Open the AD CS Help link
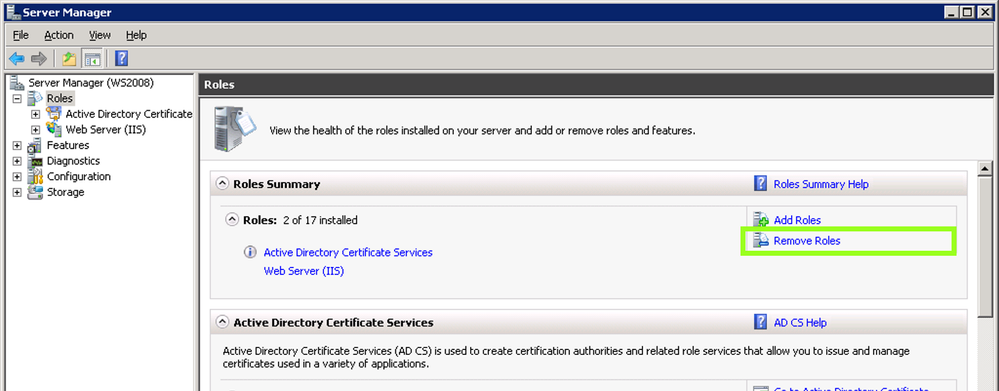The height and width of the screenshot is (391, 999). coord(800,323)
